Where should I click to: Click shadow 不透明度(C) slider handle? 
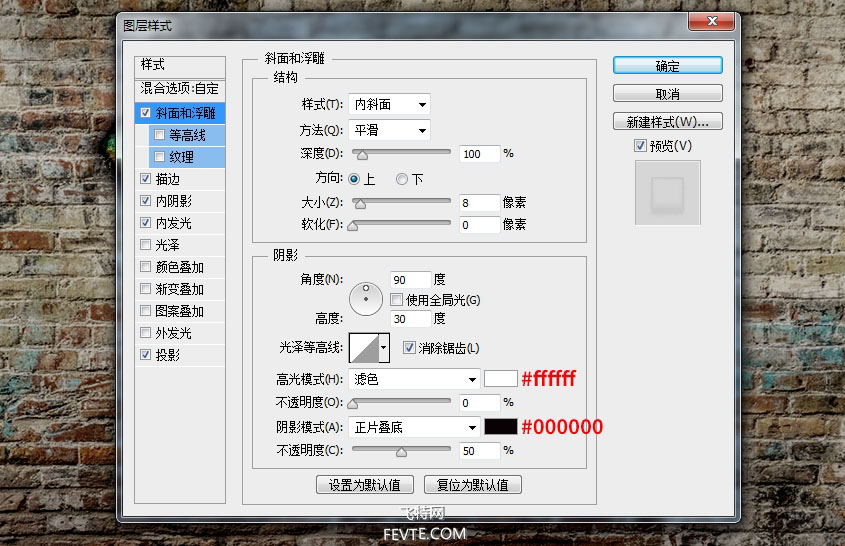[401, 452]
